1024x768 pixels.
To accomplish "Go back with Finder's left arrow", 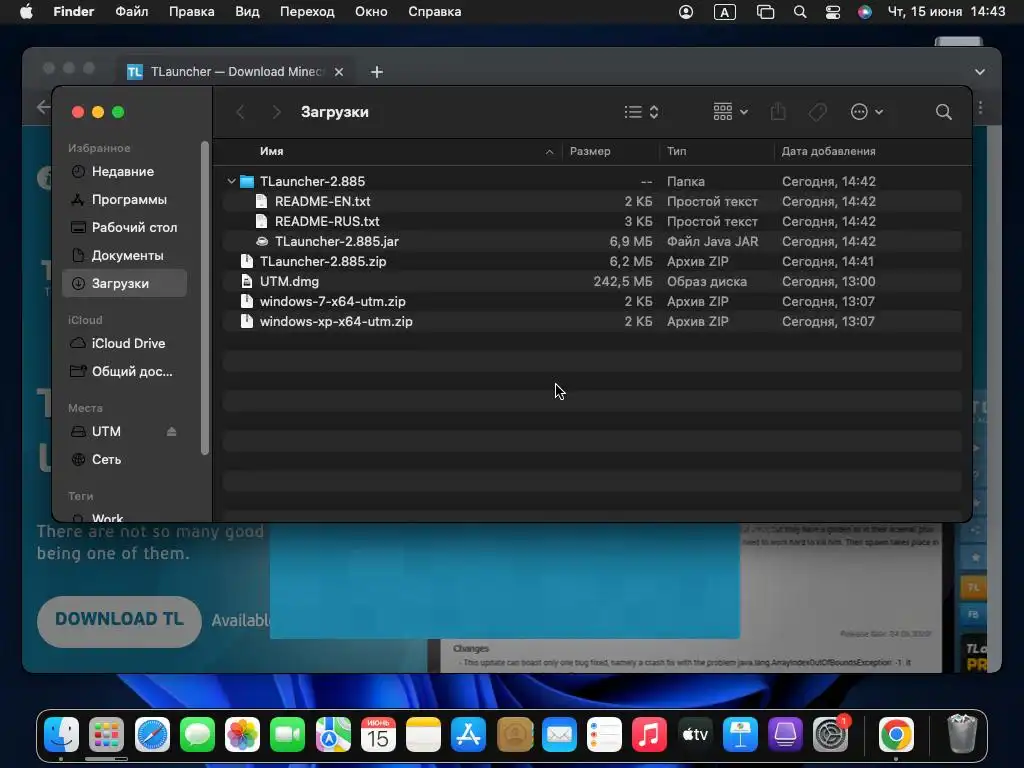I will 240,112.
